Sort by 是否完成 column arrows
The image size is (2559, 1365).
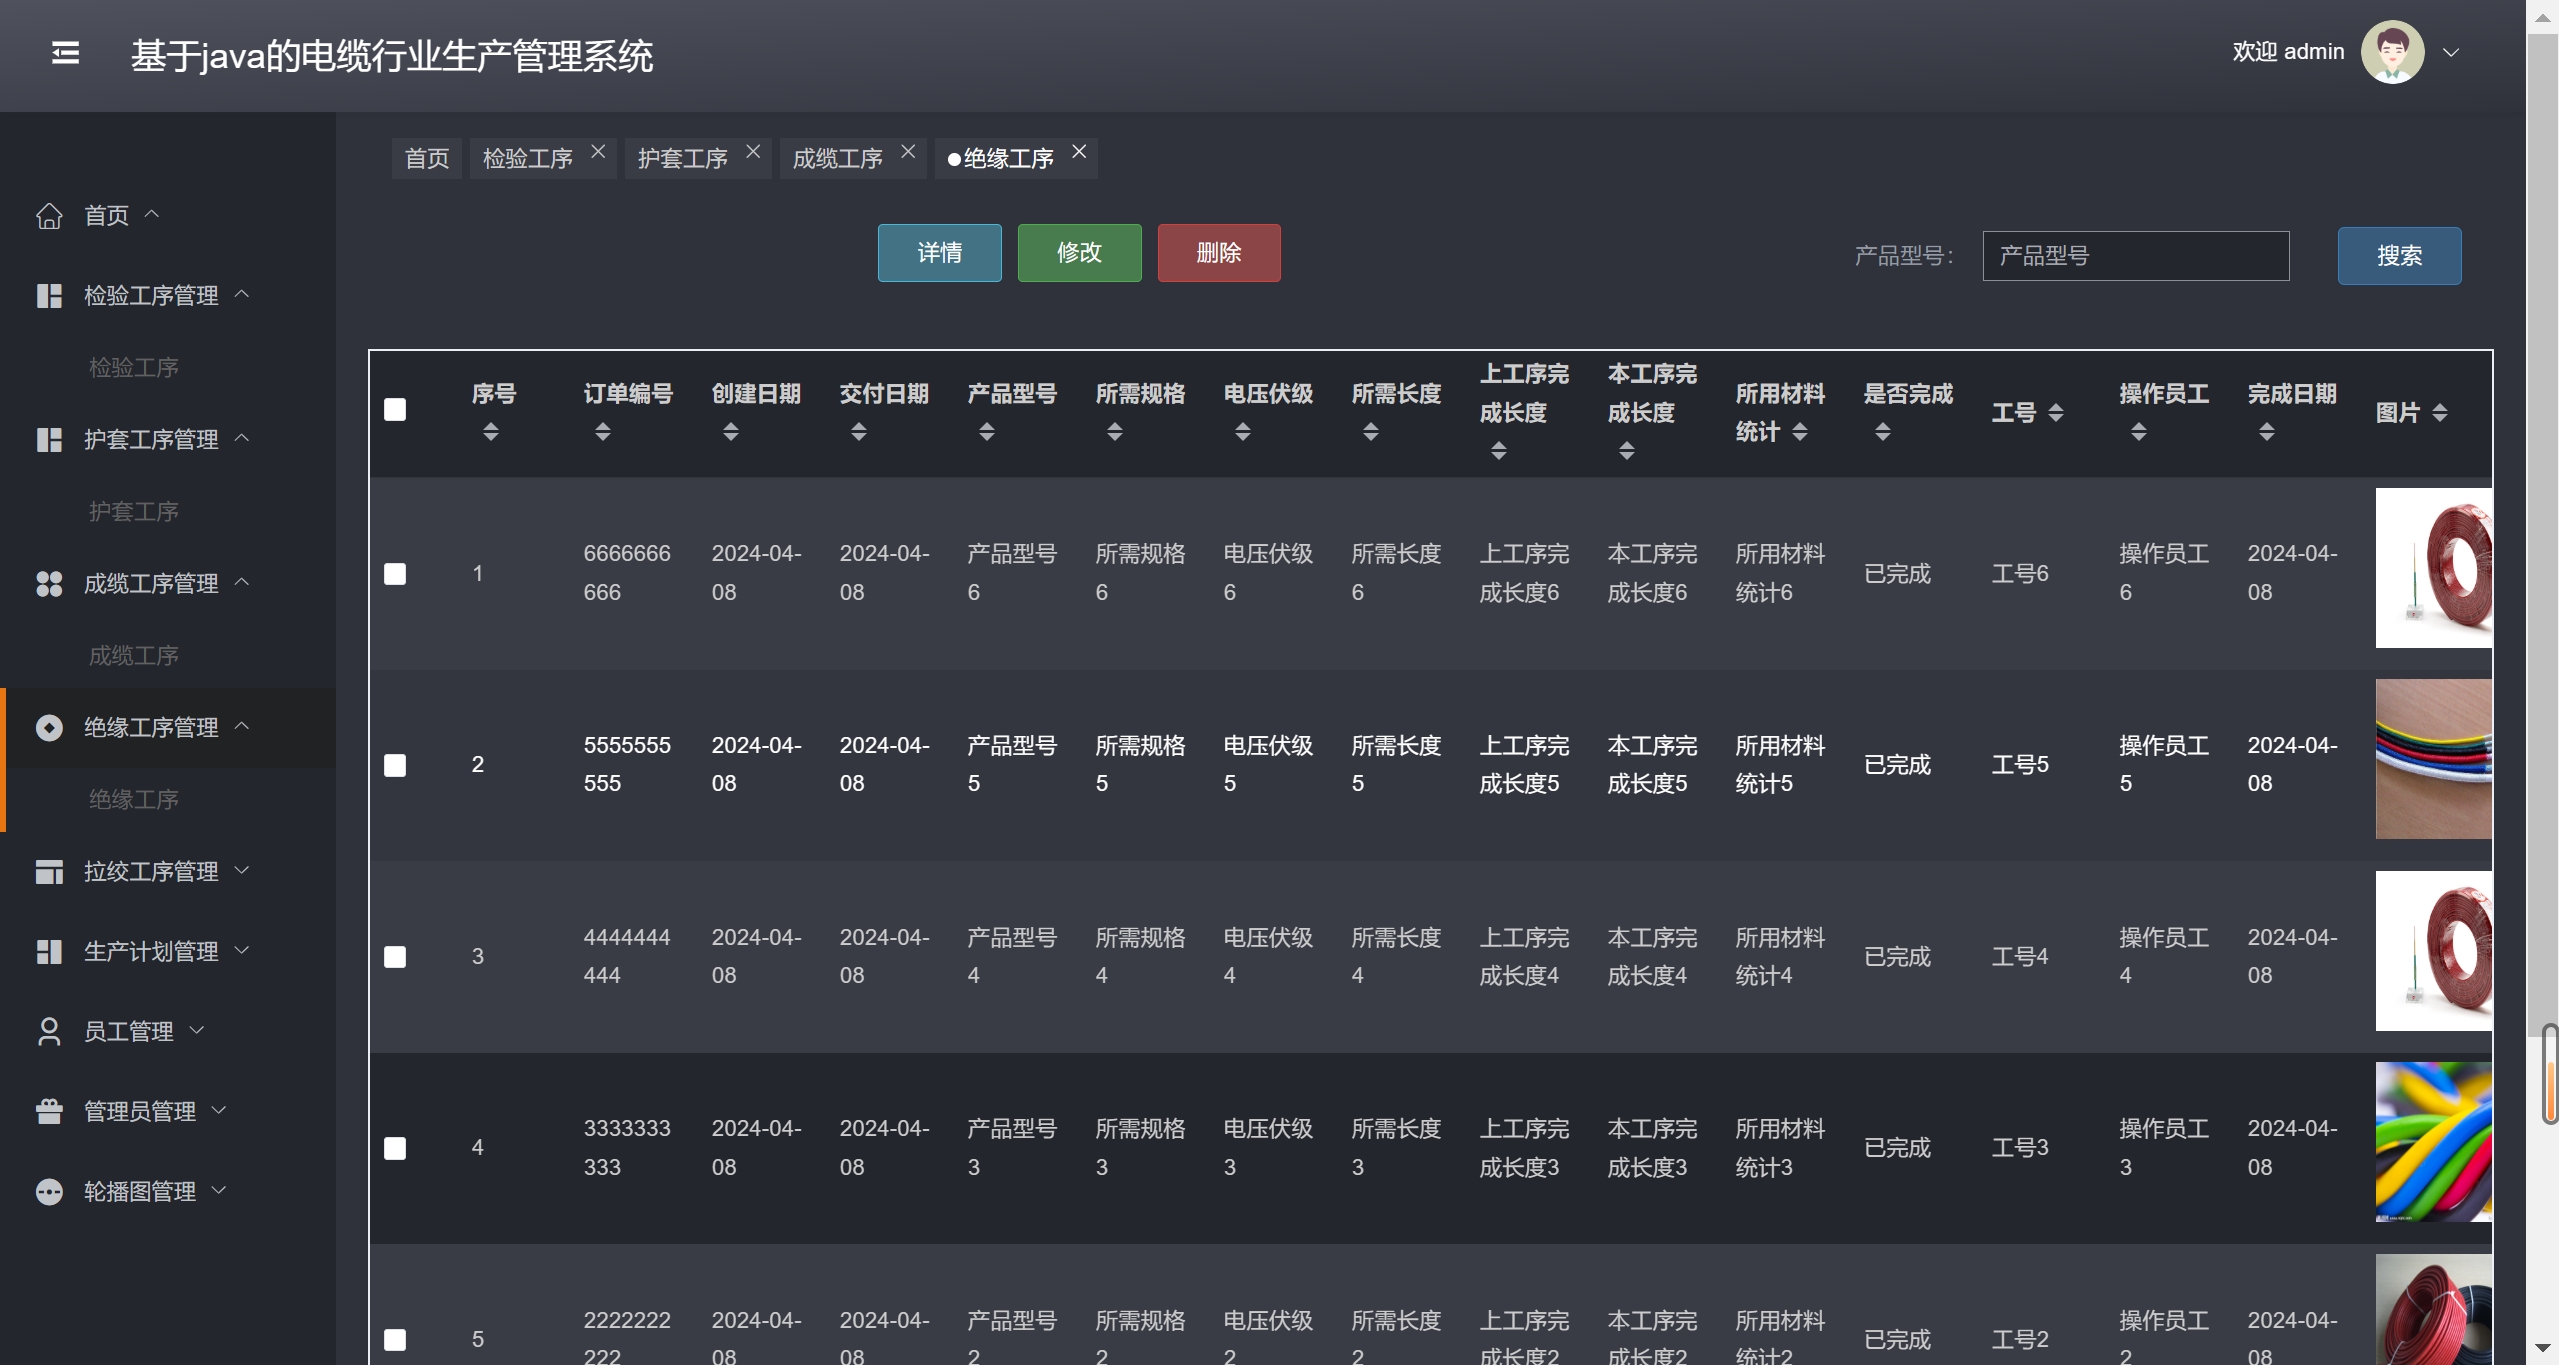pos(1883,432)
